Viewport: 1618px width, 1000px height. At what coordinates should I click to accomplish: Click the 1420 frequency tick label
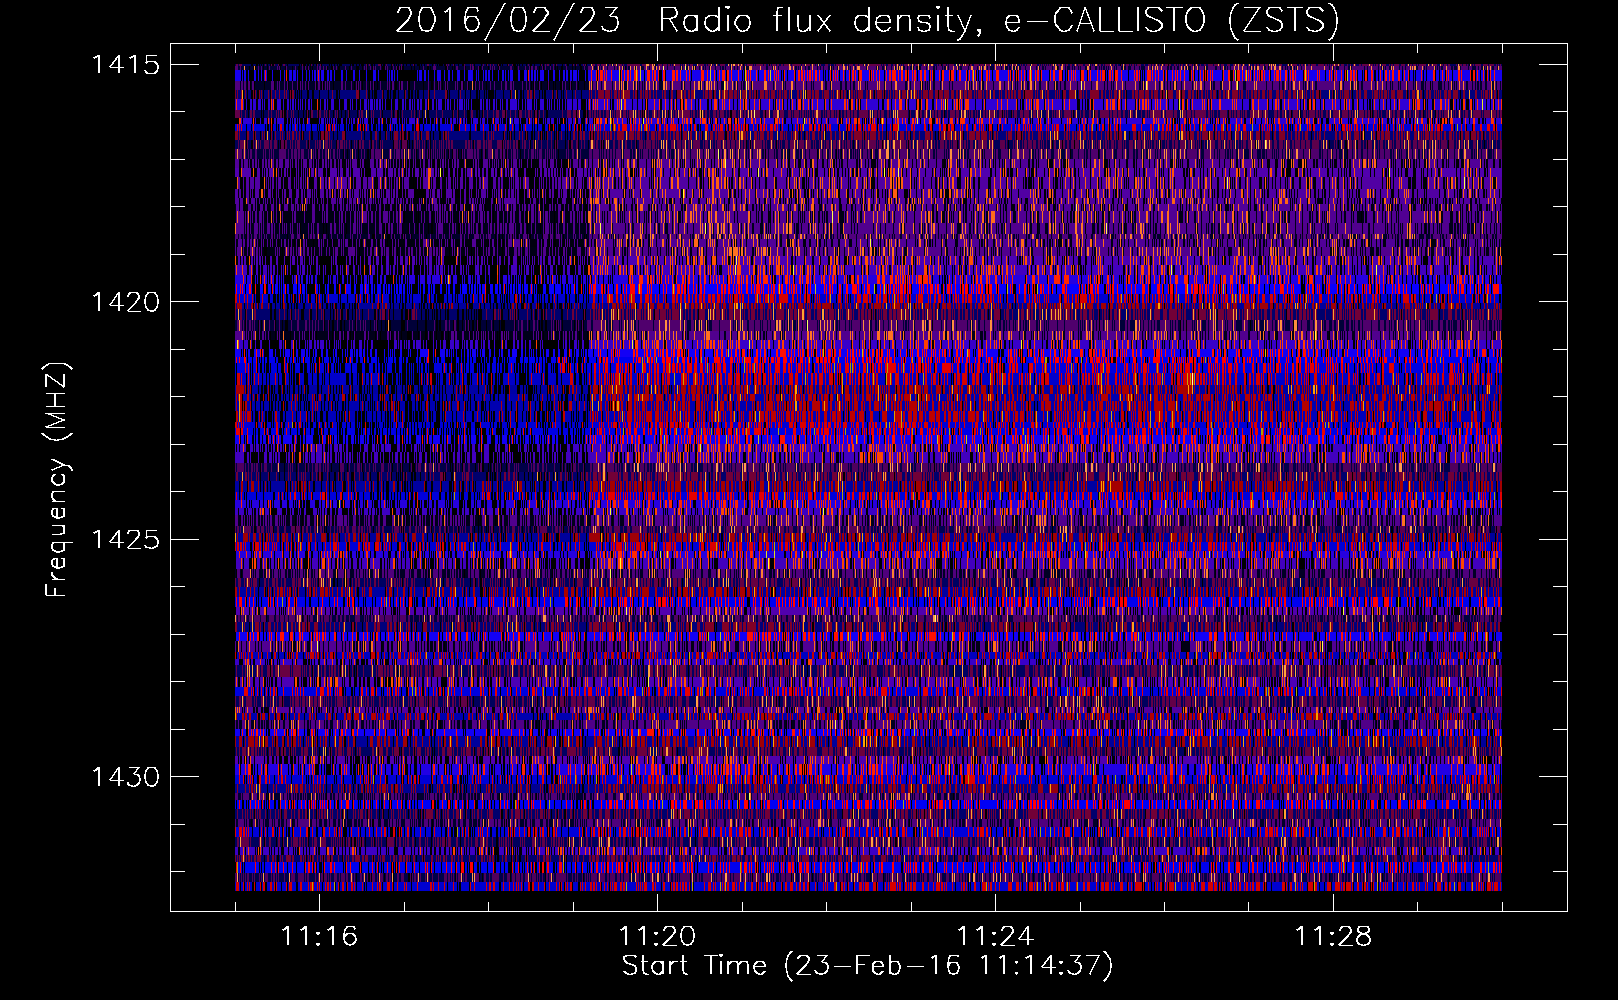point(126,302)
